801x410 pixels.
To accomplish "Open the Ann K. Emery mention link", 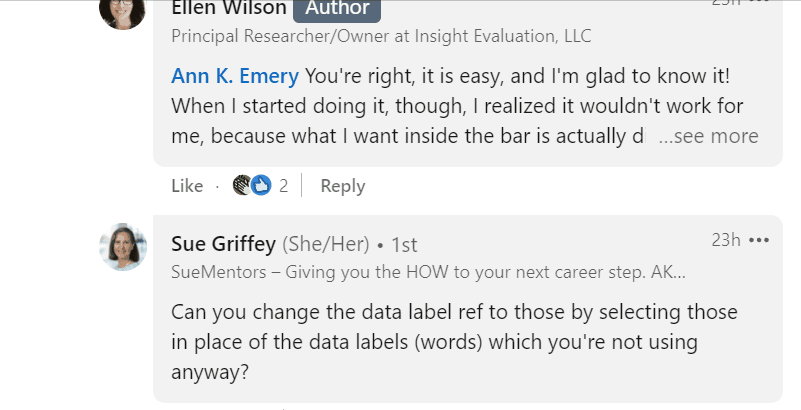I will pyautogui.click(x=235, y=76).
